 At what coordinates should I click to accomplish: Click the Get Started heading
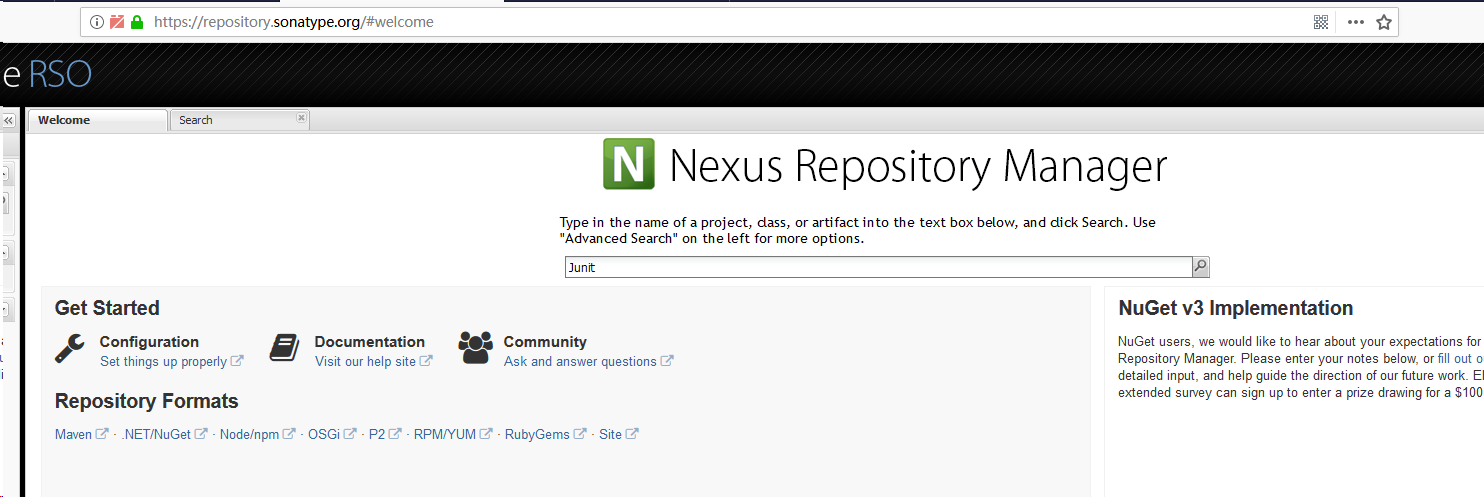(107, 308)
